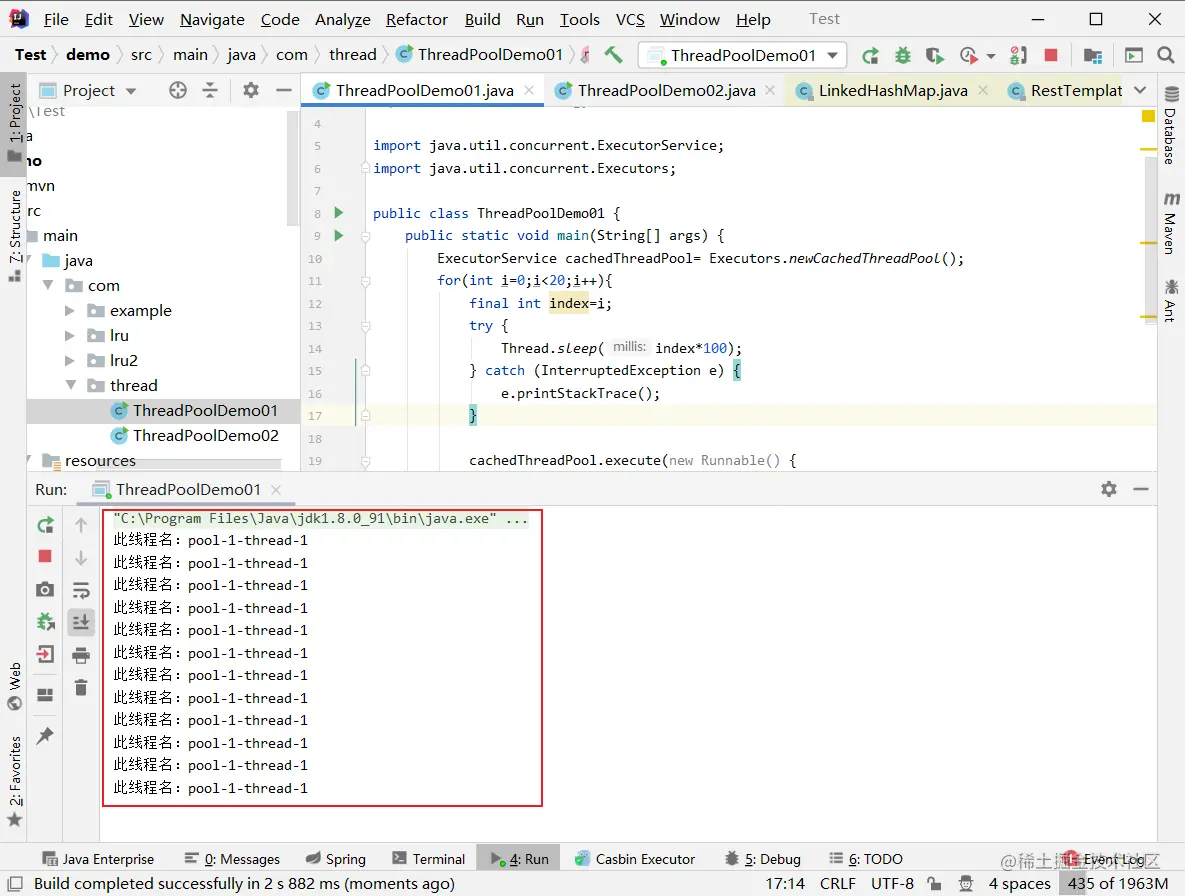Viewport: 1185px width, 896px height.
Task: Click the CRLF line separator entry
Action: (x=837, y=883)
